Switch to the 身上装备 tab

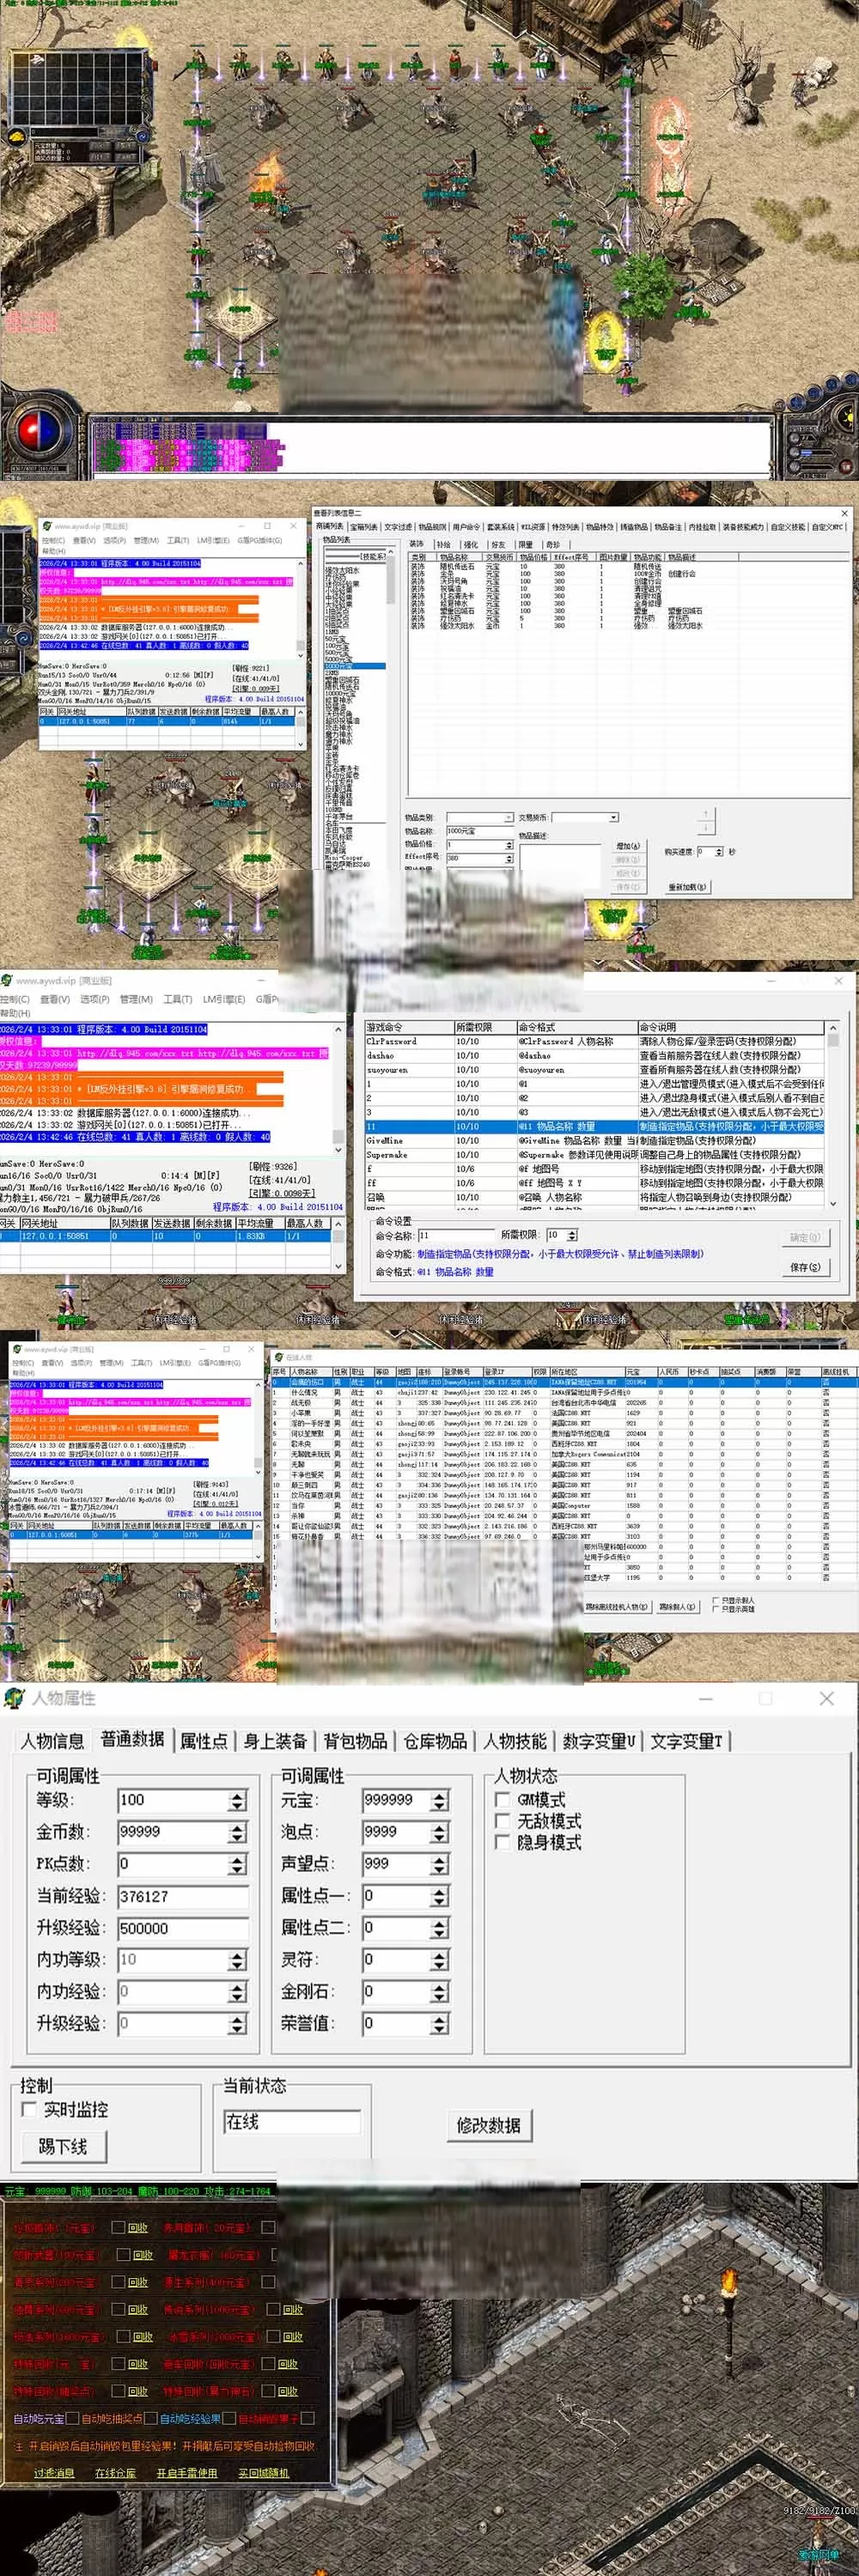[x=275, y=1741]
